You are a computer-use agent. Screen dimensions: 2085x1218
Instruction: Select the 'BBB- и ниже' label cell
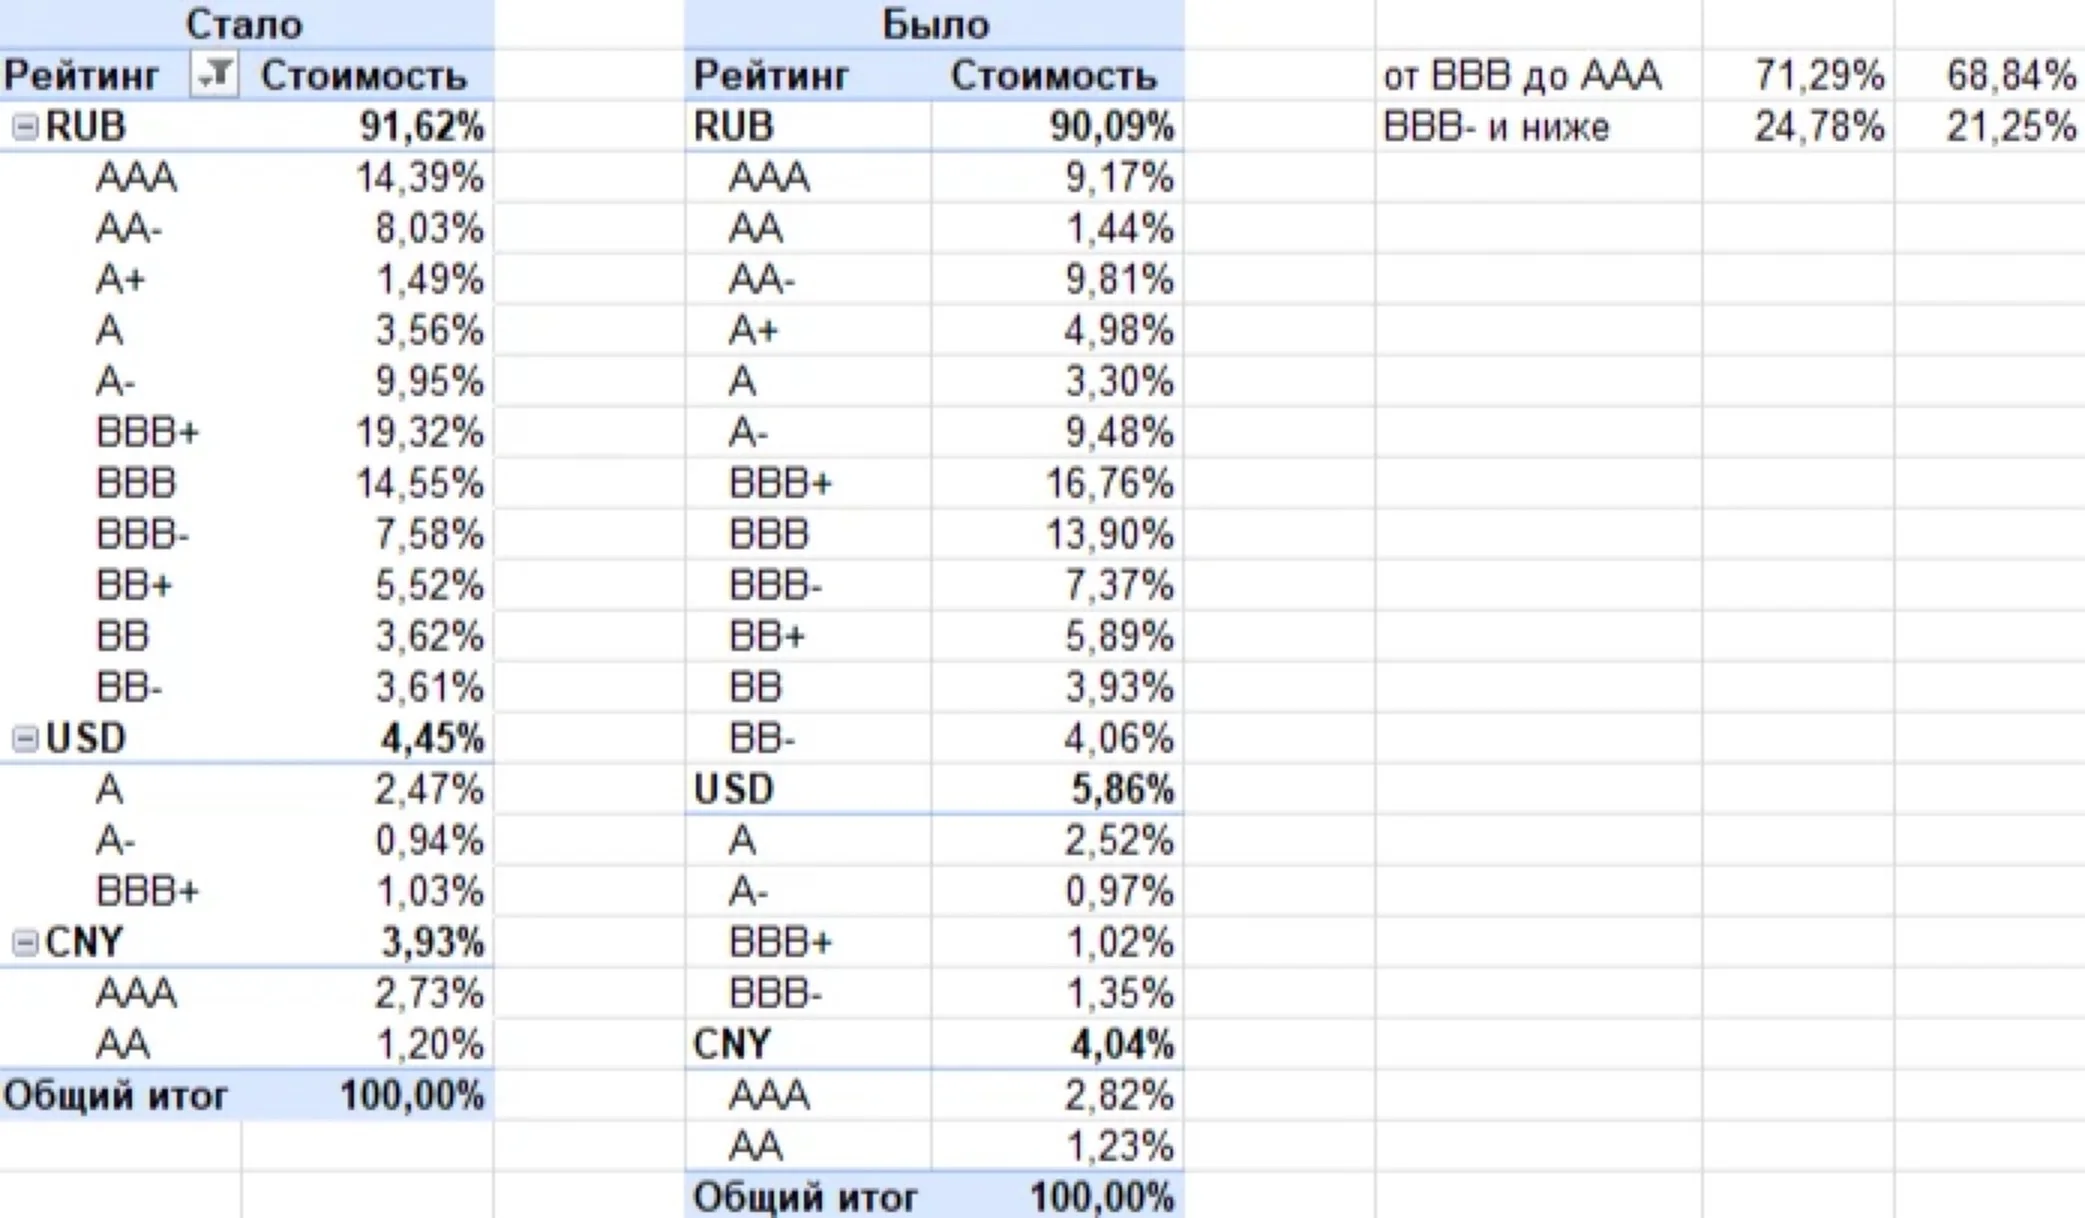point(1538,127)
